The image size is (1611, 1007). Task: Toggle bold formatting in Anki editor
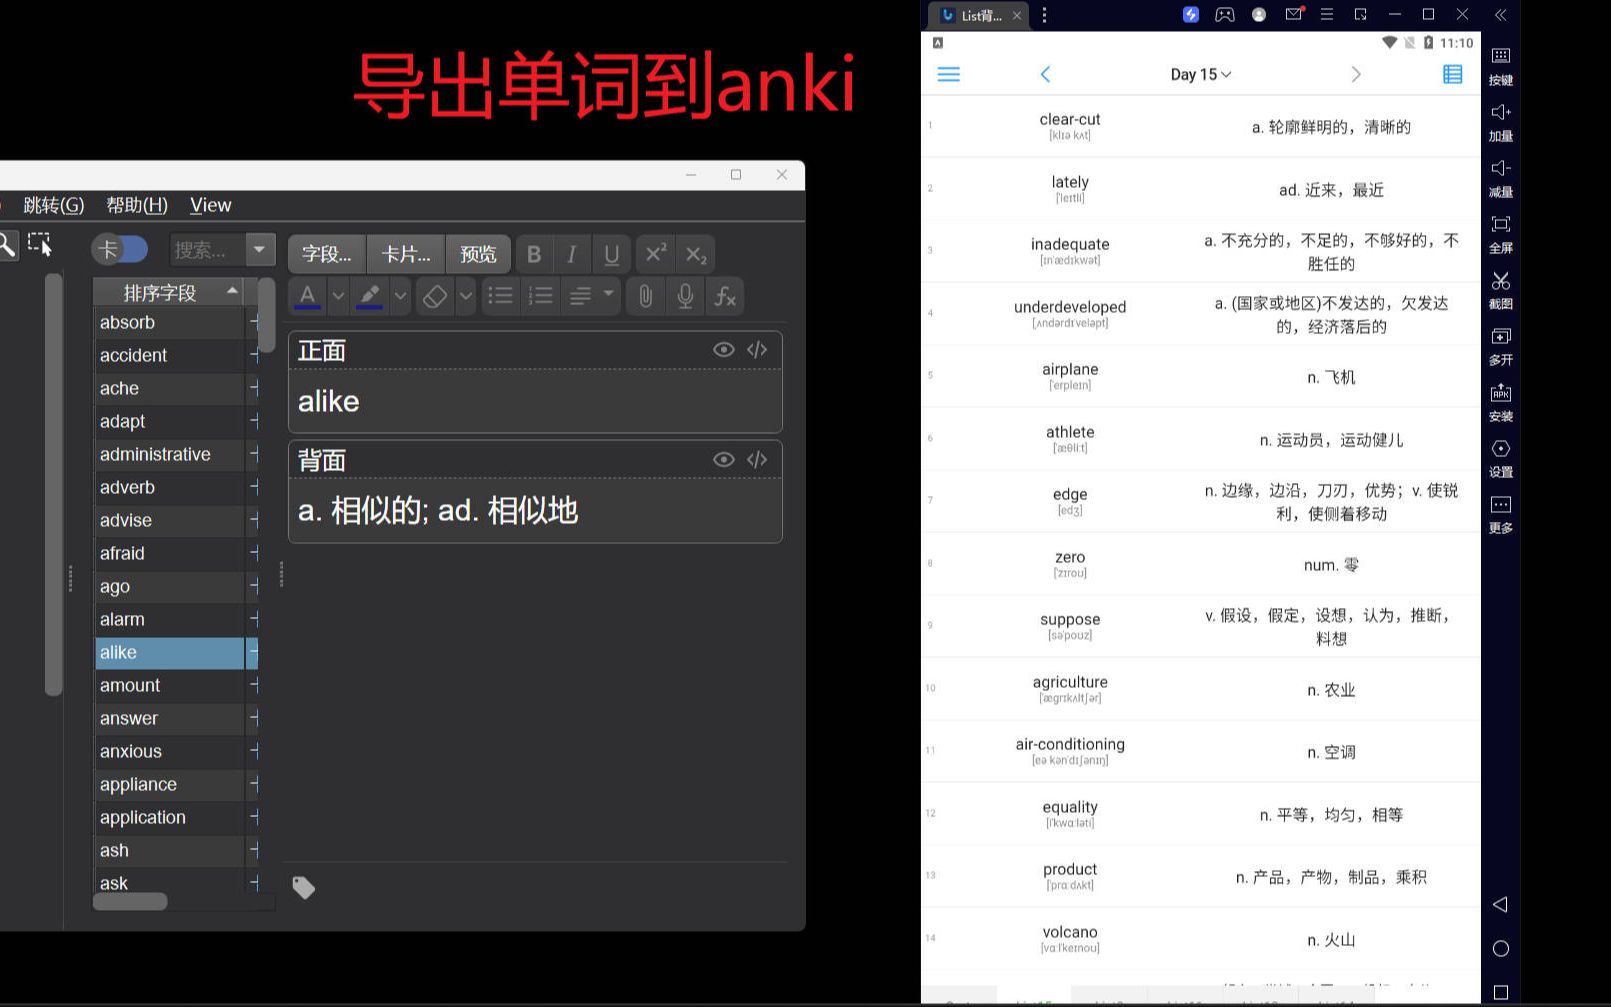click(534, 254)
